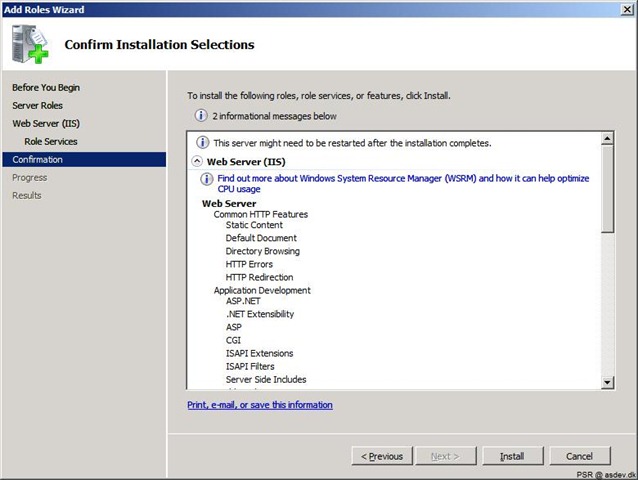
Task: Go to Server Roles step
Action: (x=37, y=105)
